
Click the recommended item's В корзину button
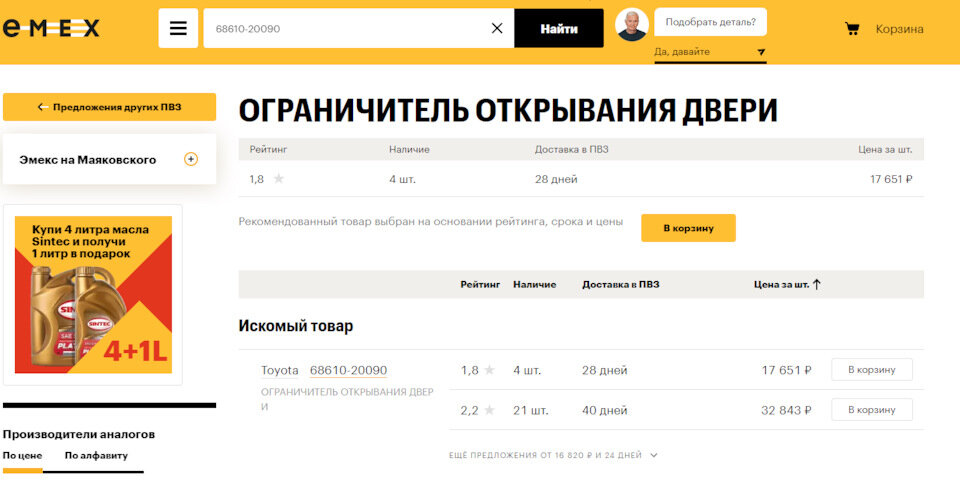(688, 228)
